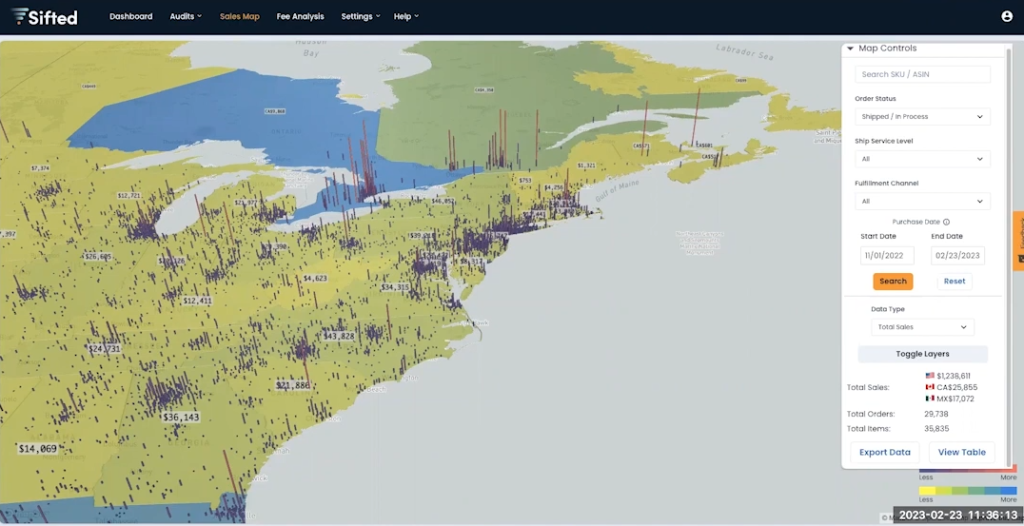This screenshot has height=526, width=1024.
Task: Click the Canada flag total sales icon
Action: point(930,387)
